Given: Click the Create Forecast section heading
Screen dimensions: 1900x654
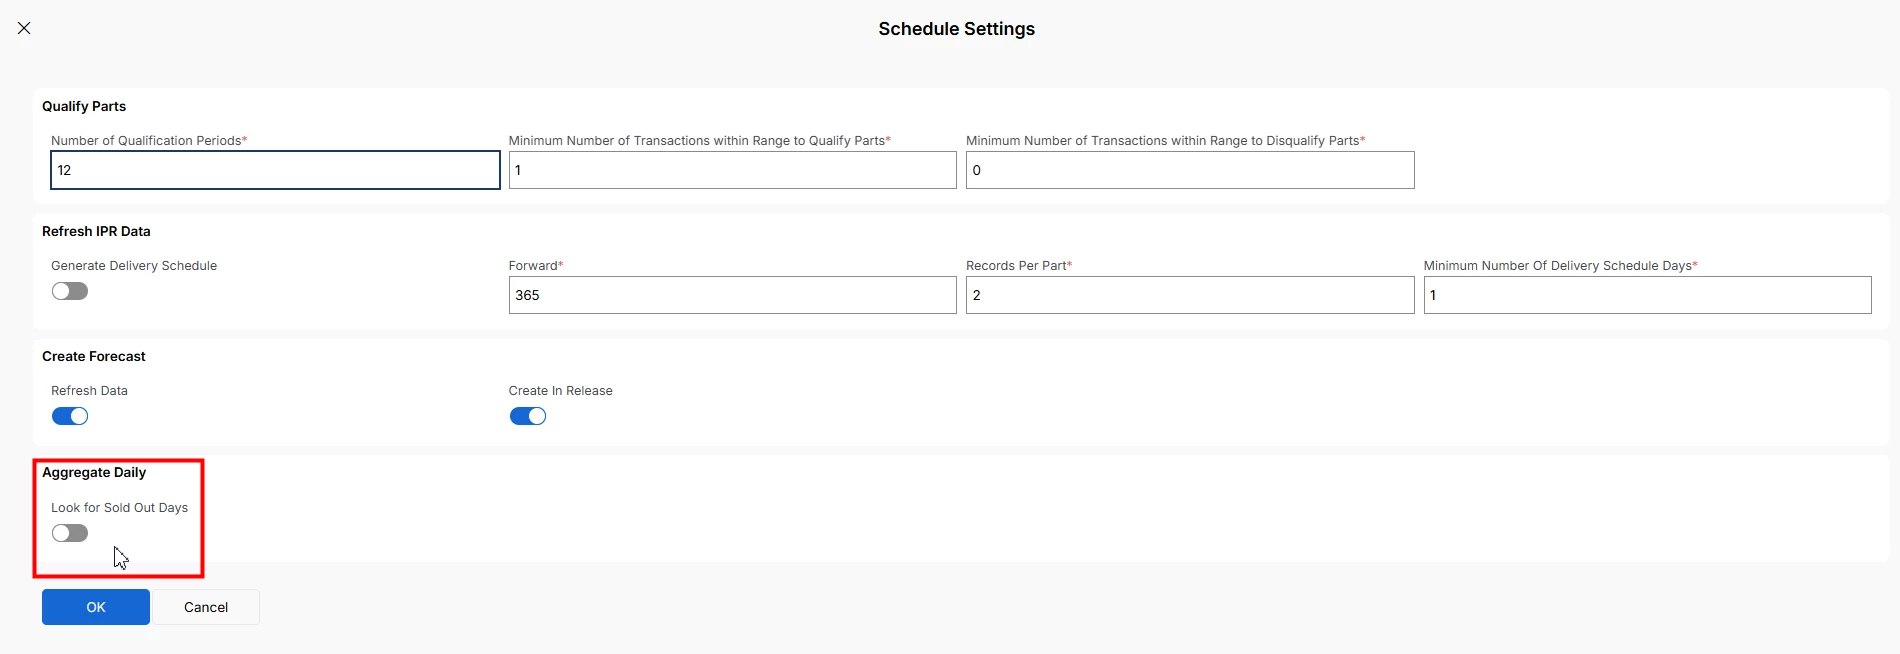Looking at the screenshot, I should click(x=94, y=356).
